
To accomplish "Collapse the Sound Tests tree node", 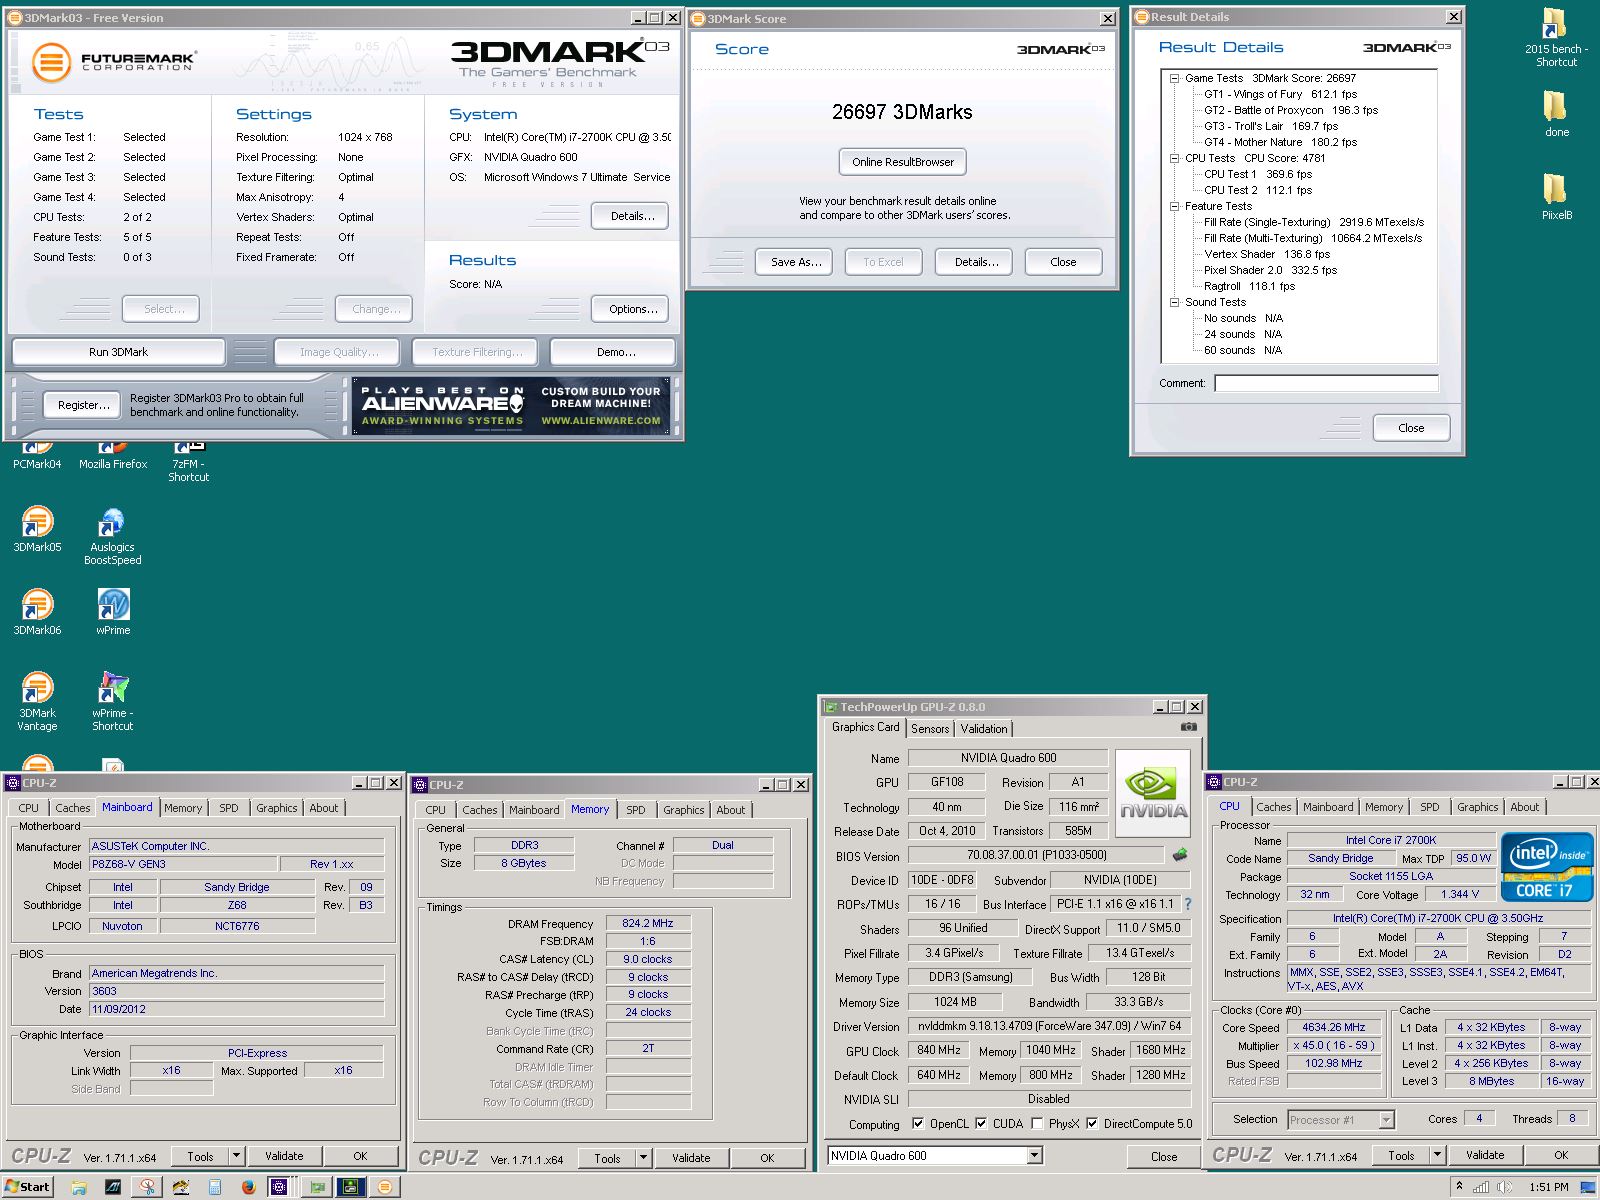I will point(1175,302).
